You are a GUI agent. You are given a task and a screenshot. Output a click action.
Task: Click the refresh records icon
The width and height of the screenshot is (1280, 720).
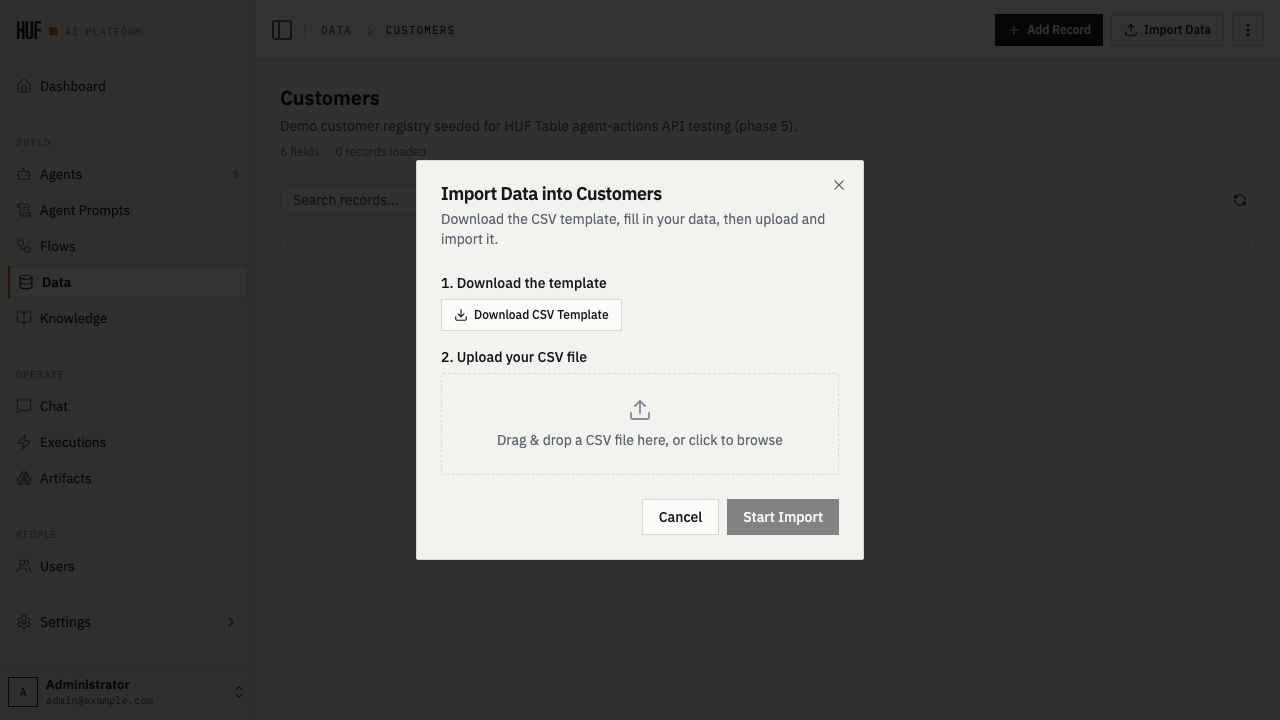click(x=1240, y=200)
